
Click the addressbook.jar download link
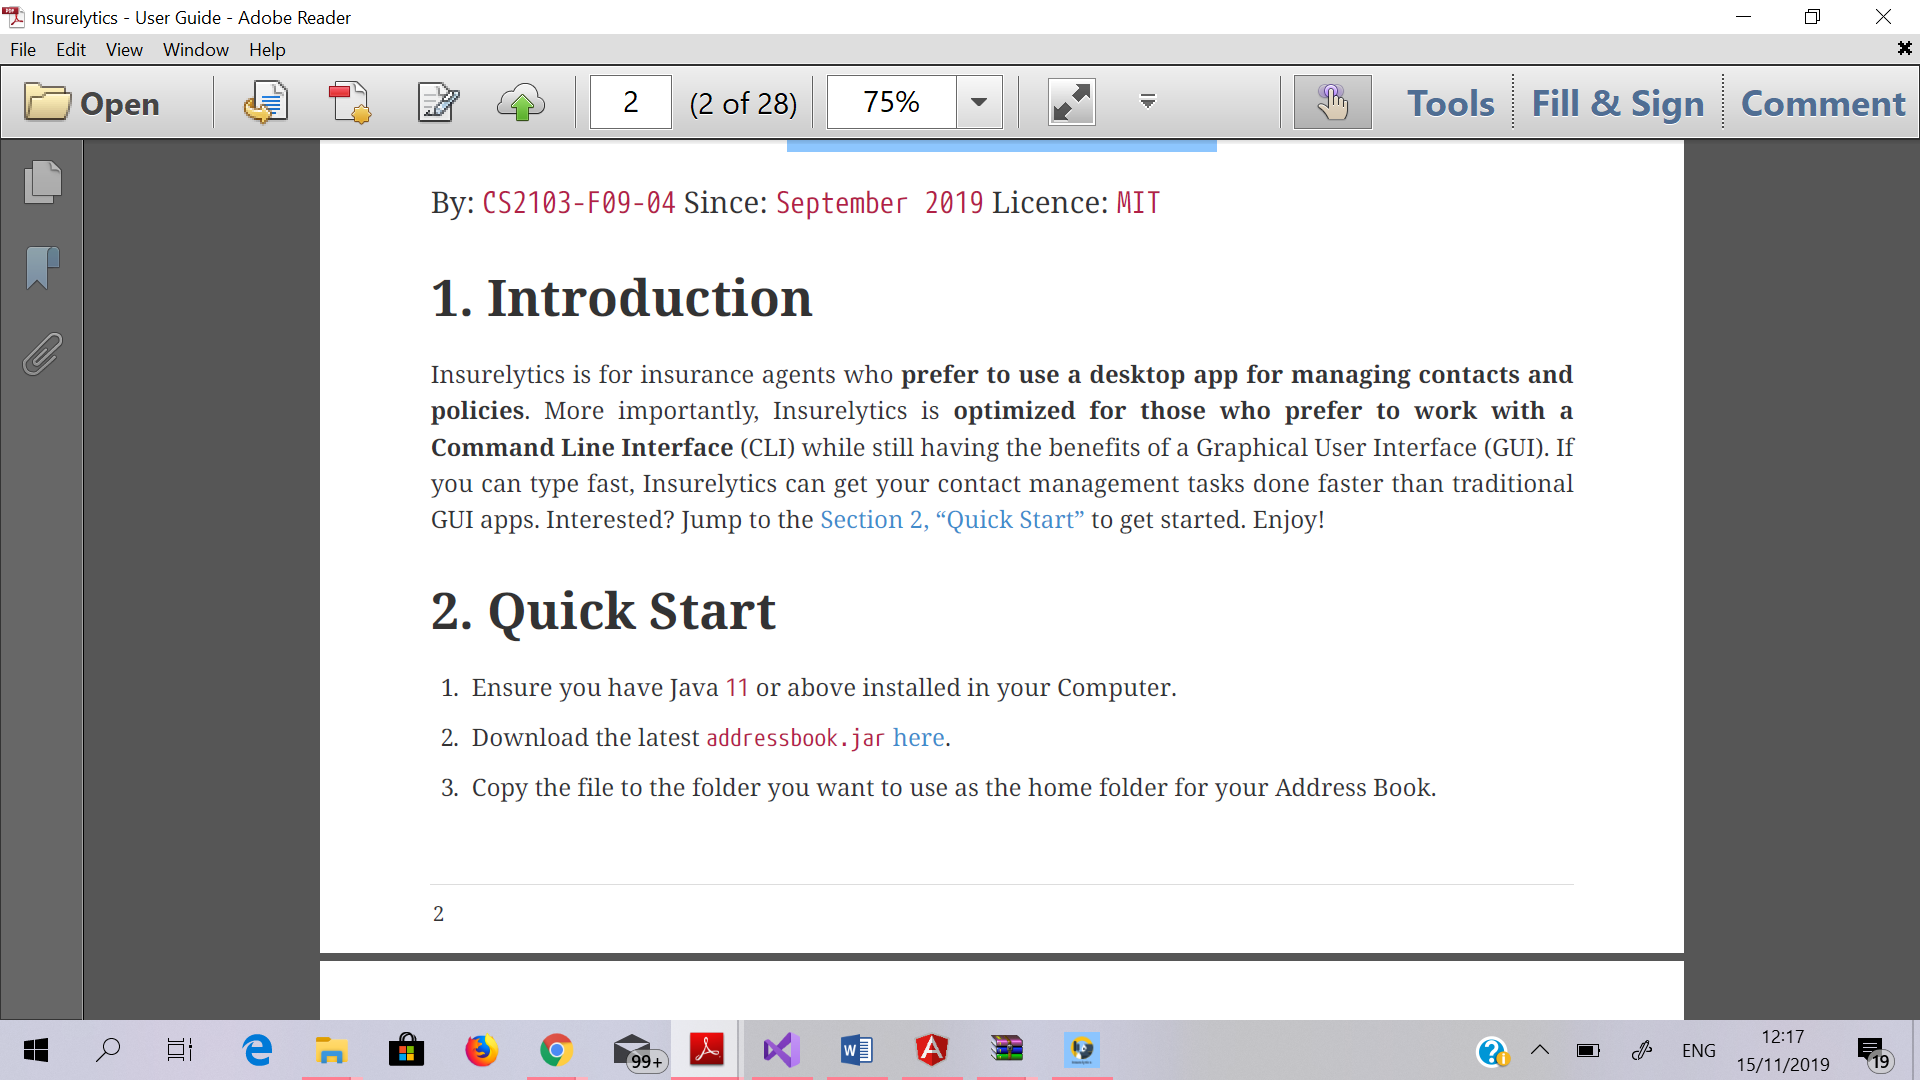coord(919,738)
